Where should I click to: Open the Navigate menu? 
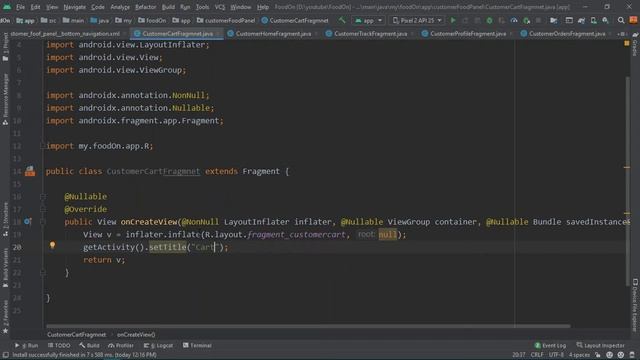pos(75,7)
